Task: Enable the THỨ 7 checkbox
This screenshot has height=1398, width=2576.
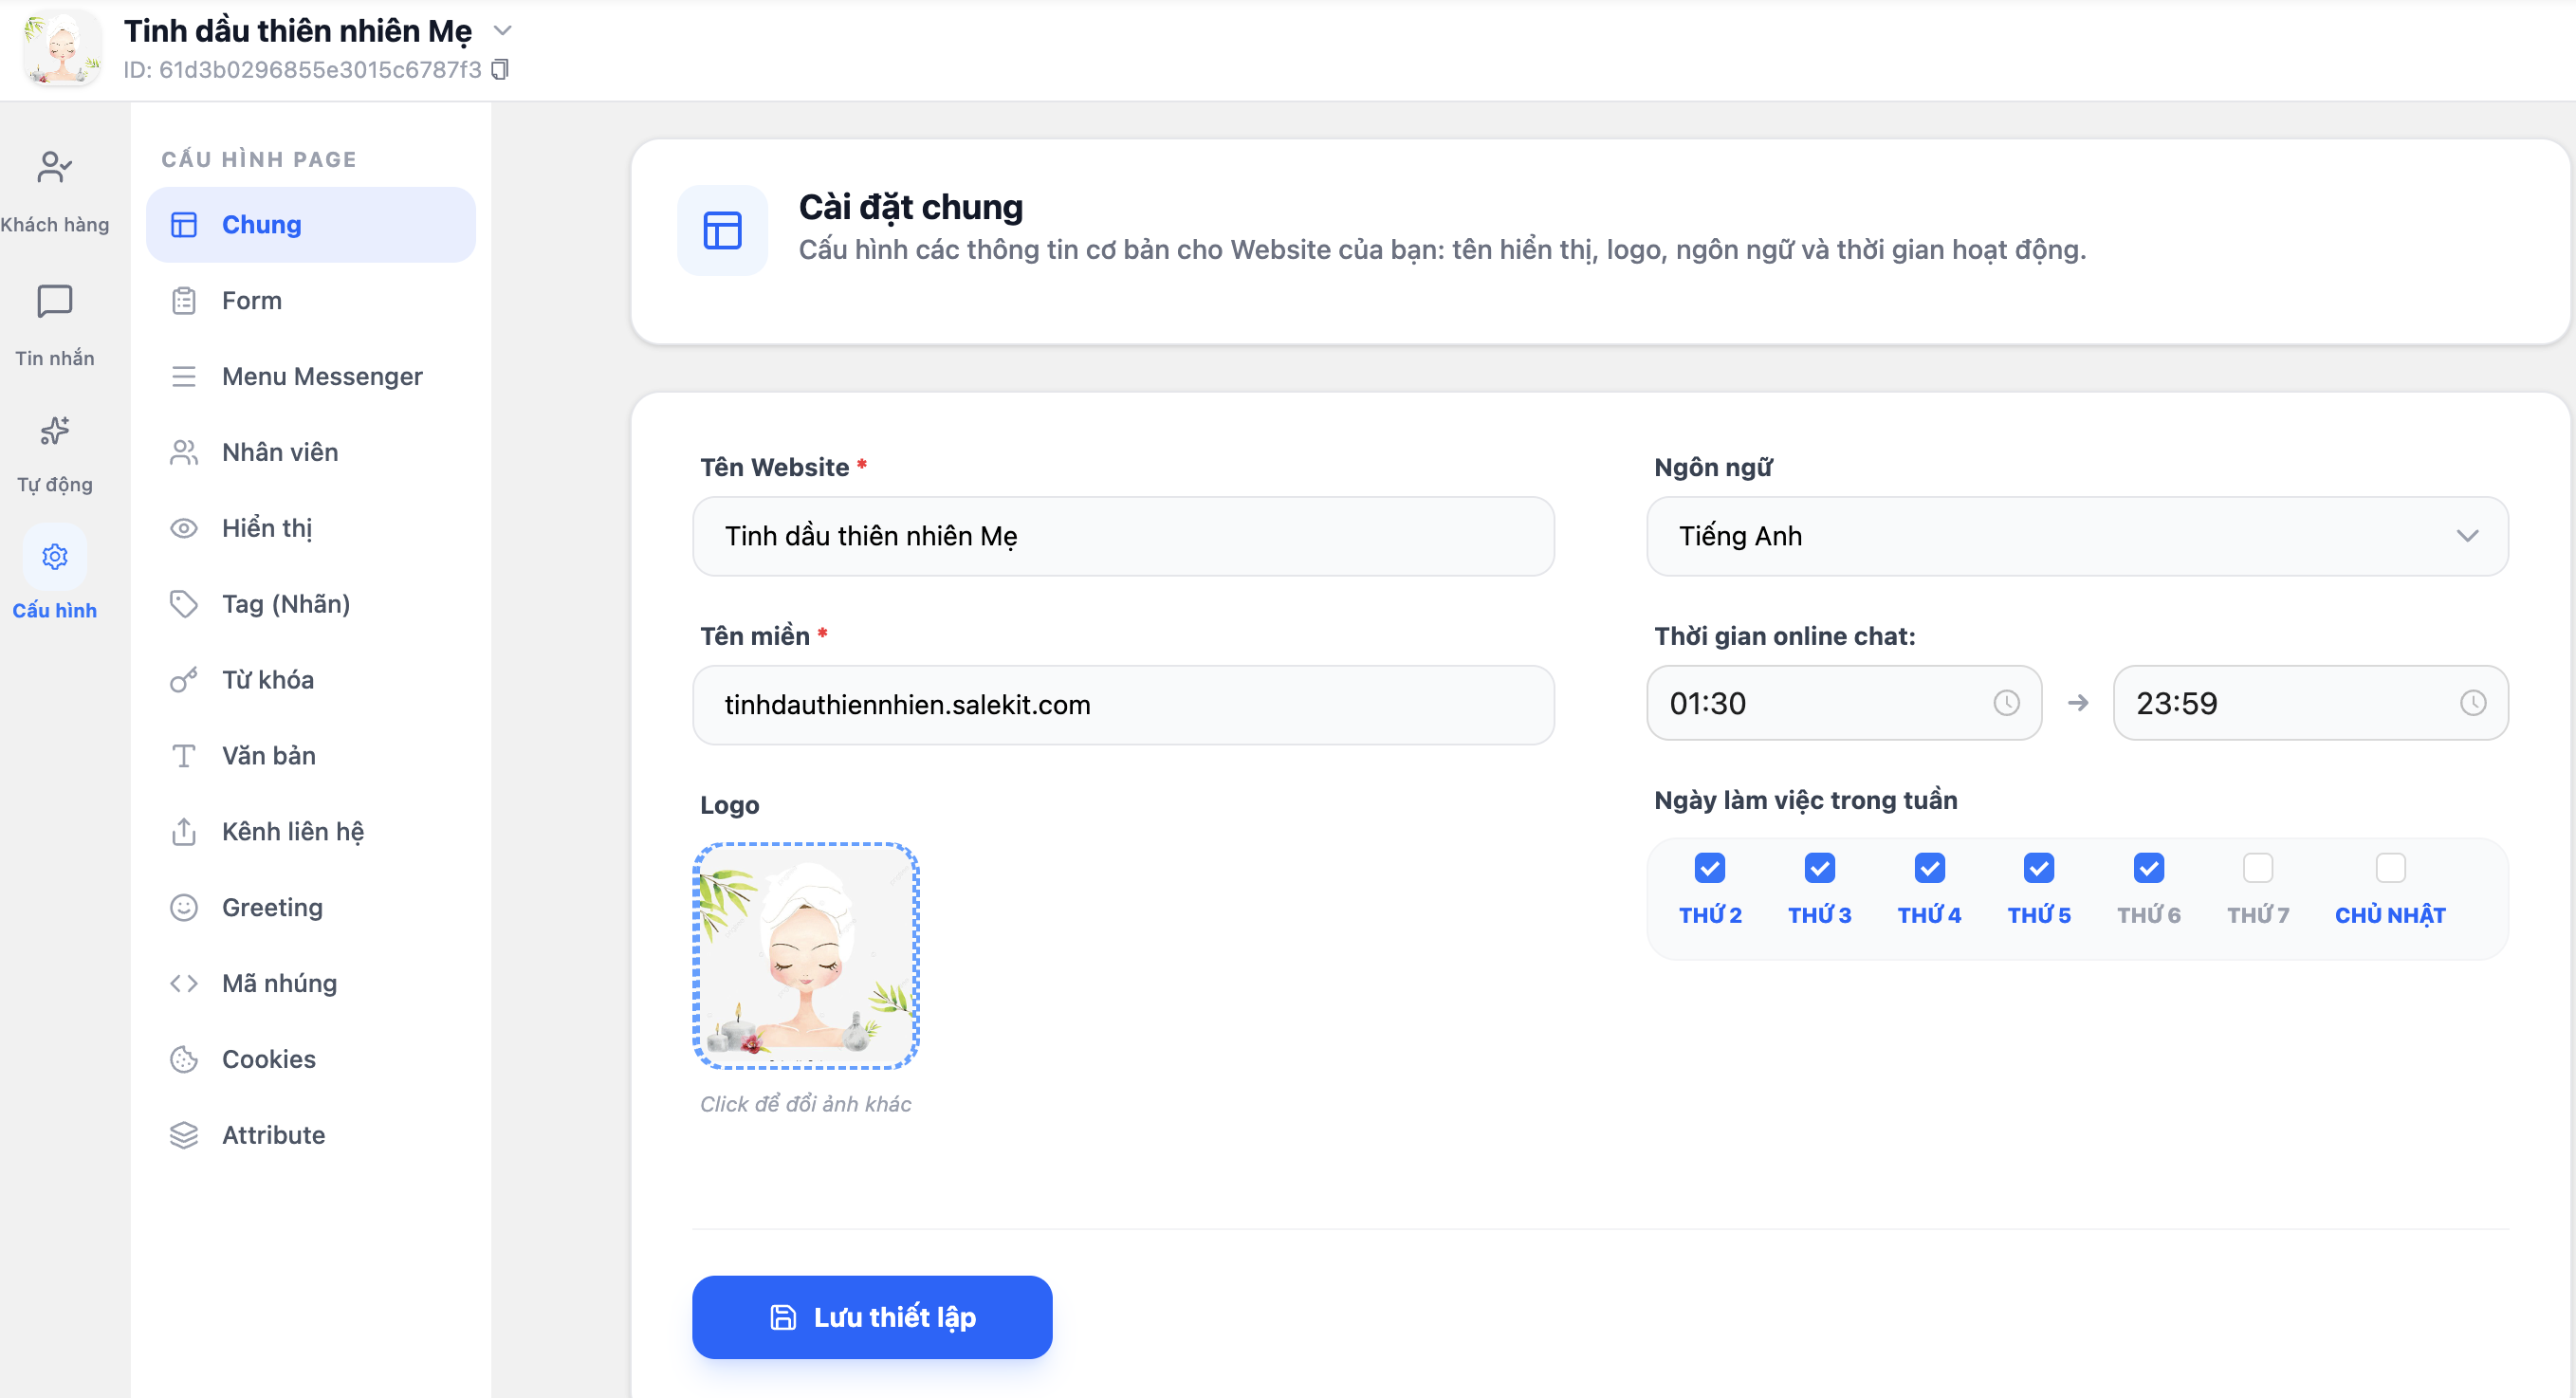Action: point(2257,867)
